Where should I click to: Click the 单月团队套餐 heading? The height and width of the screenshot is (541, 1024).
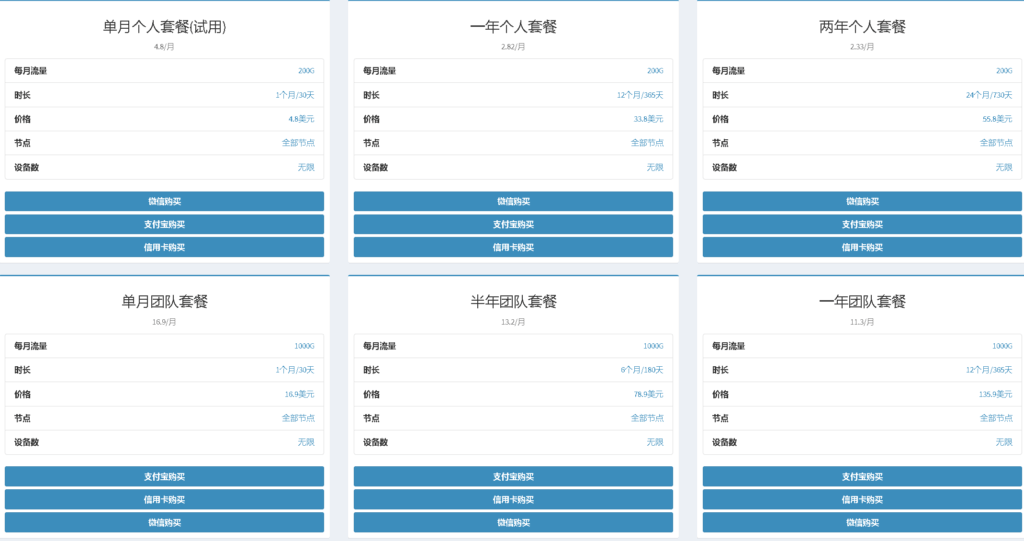[x=165, y=302]
